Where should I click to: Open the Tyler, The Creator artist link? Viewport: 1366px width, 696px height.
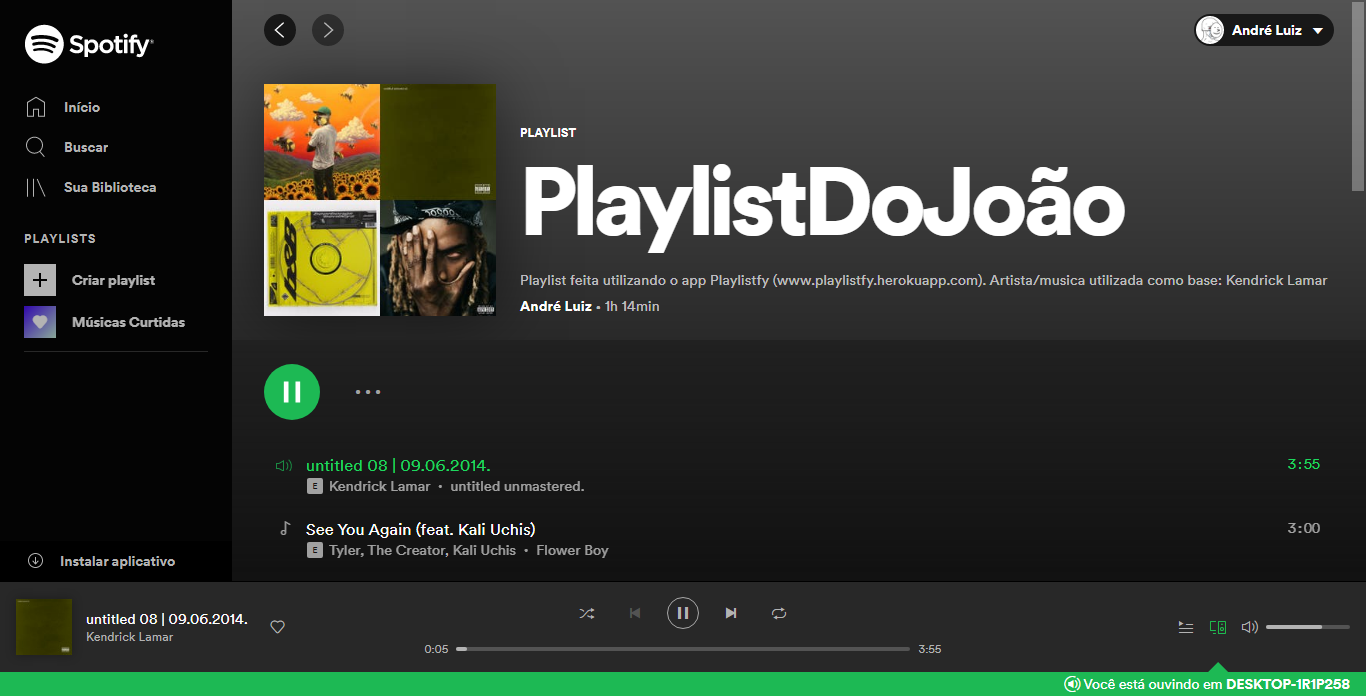tap(387, 550)
